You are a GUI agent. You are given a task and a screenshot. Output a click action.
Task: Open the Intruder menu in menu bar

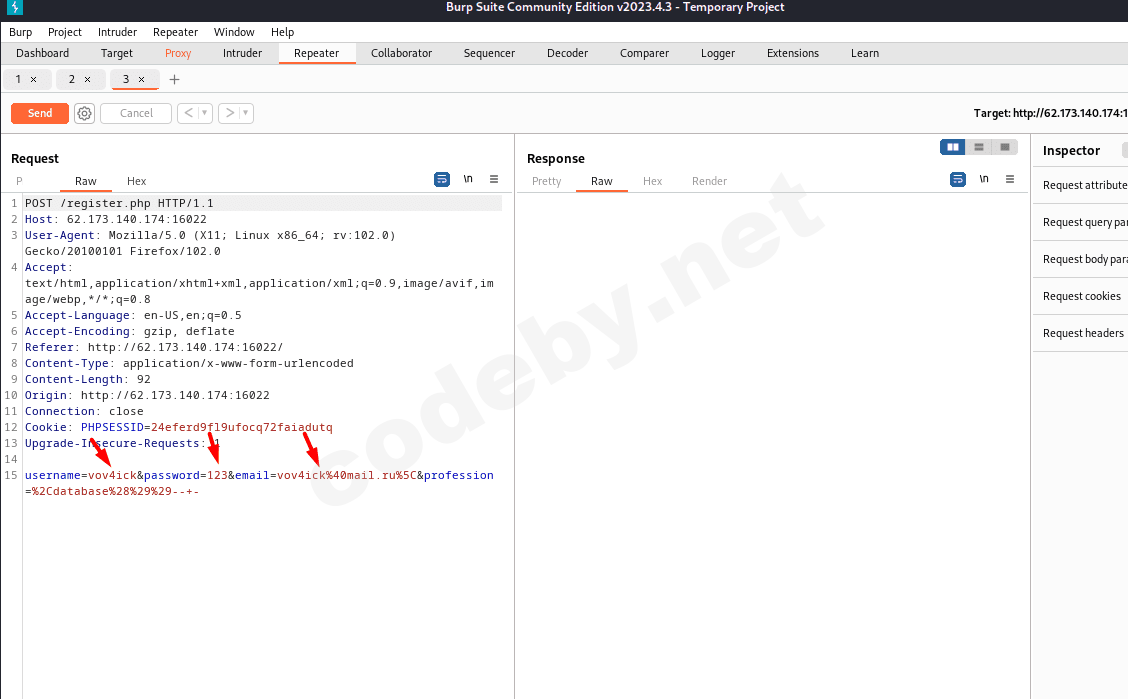click(x=117, y=32)
